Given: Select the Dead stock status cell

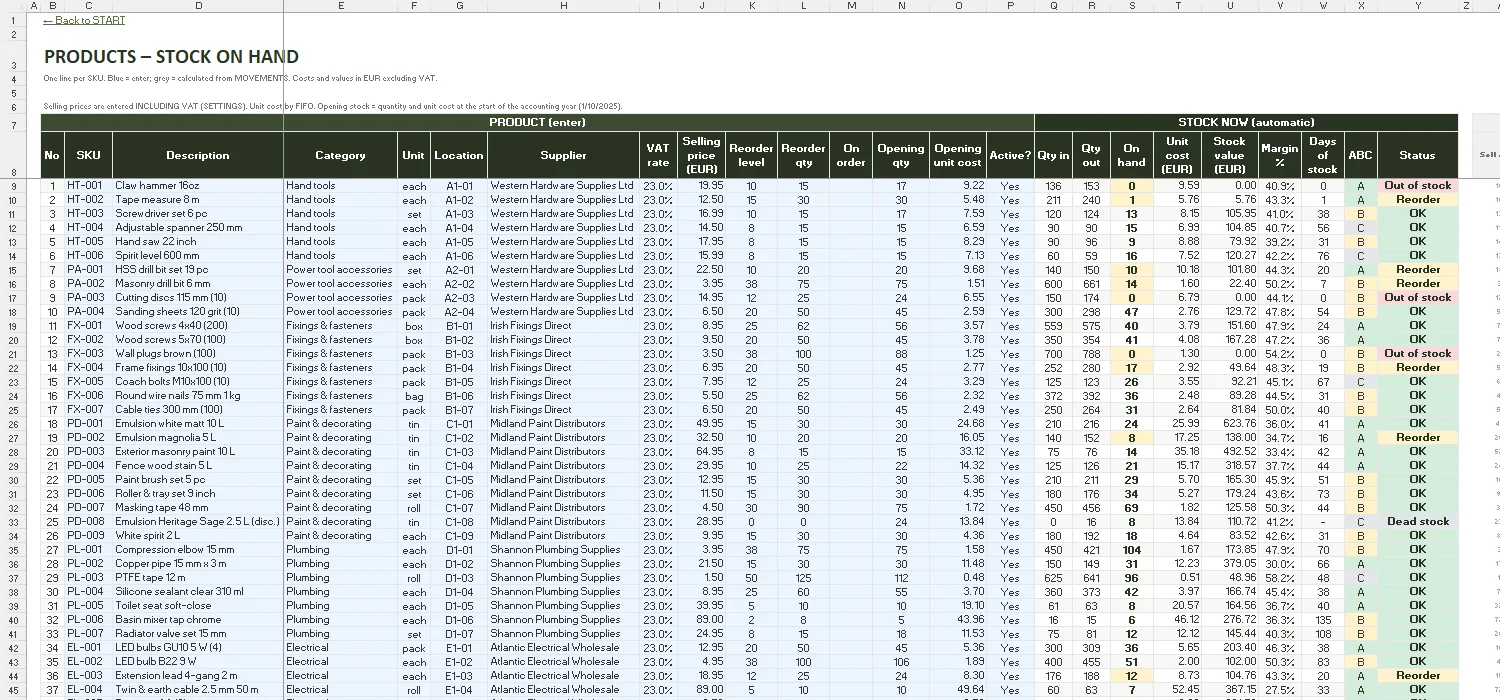Looking at the screenshot, I should click(x=1417, y=522).
